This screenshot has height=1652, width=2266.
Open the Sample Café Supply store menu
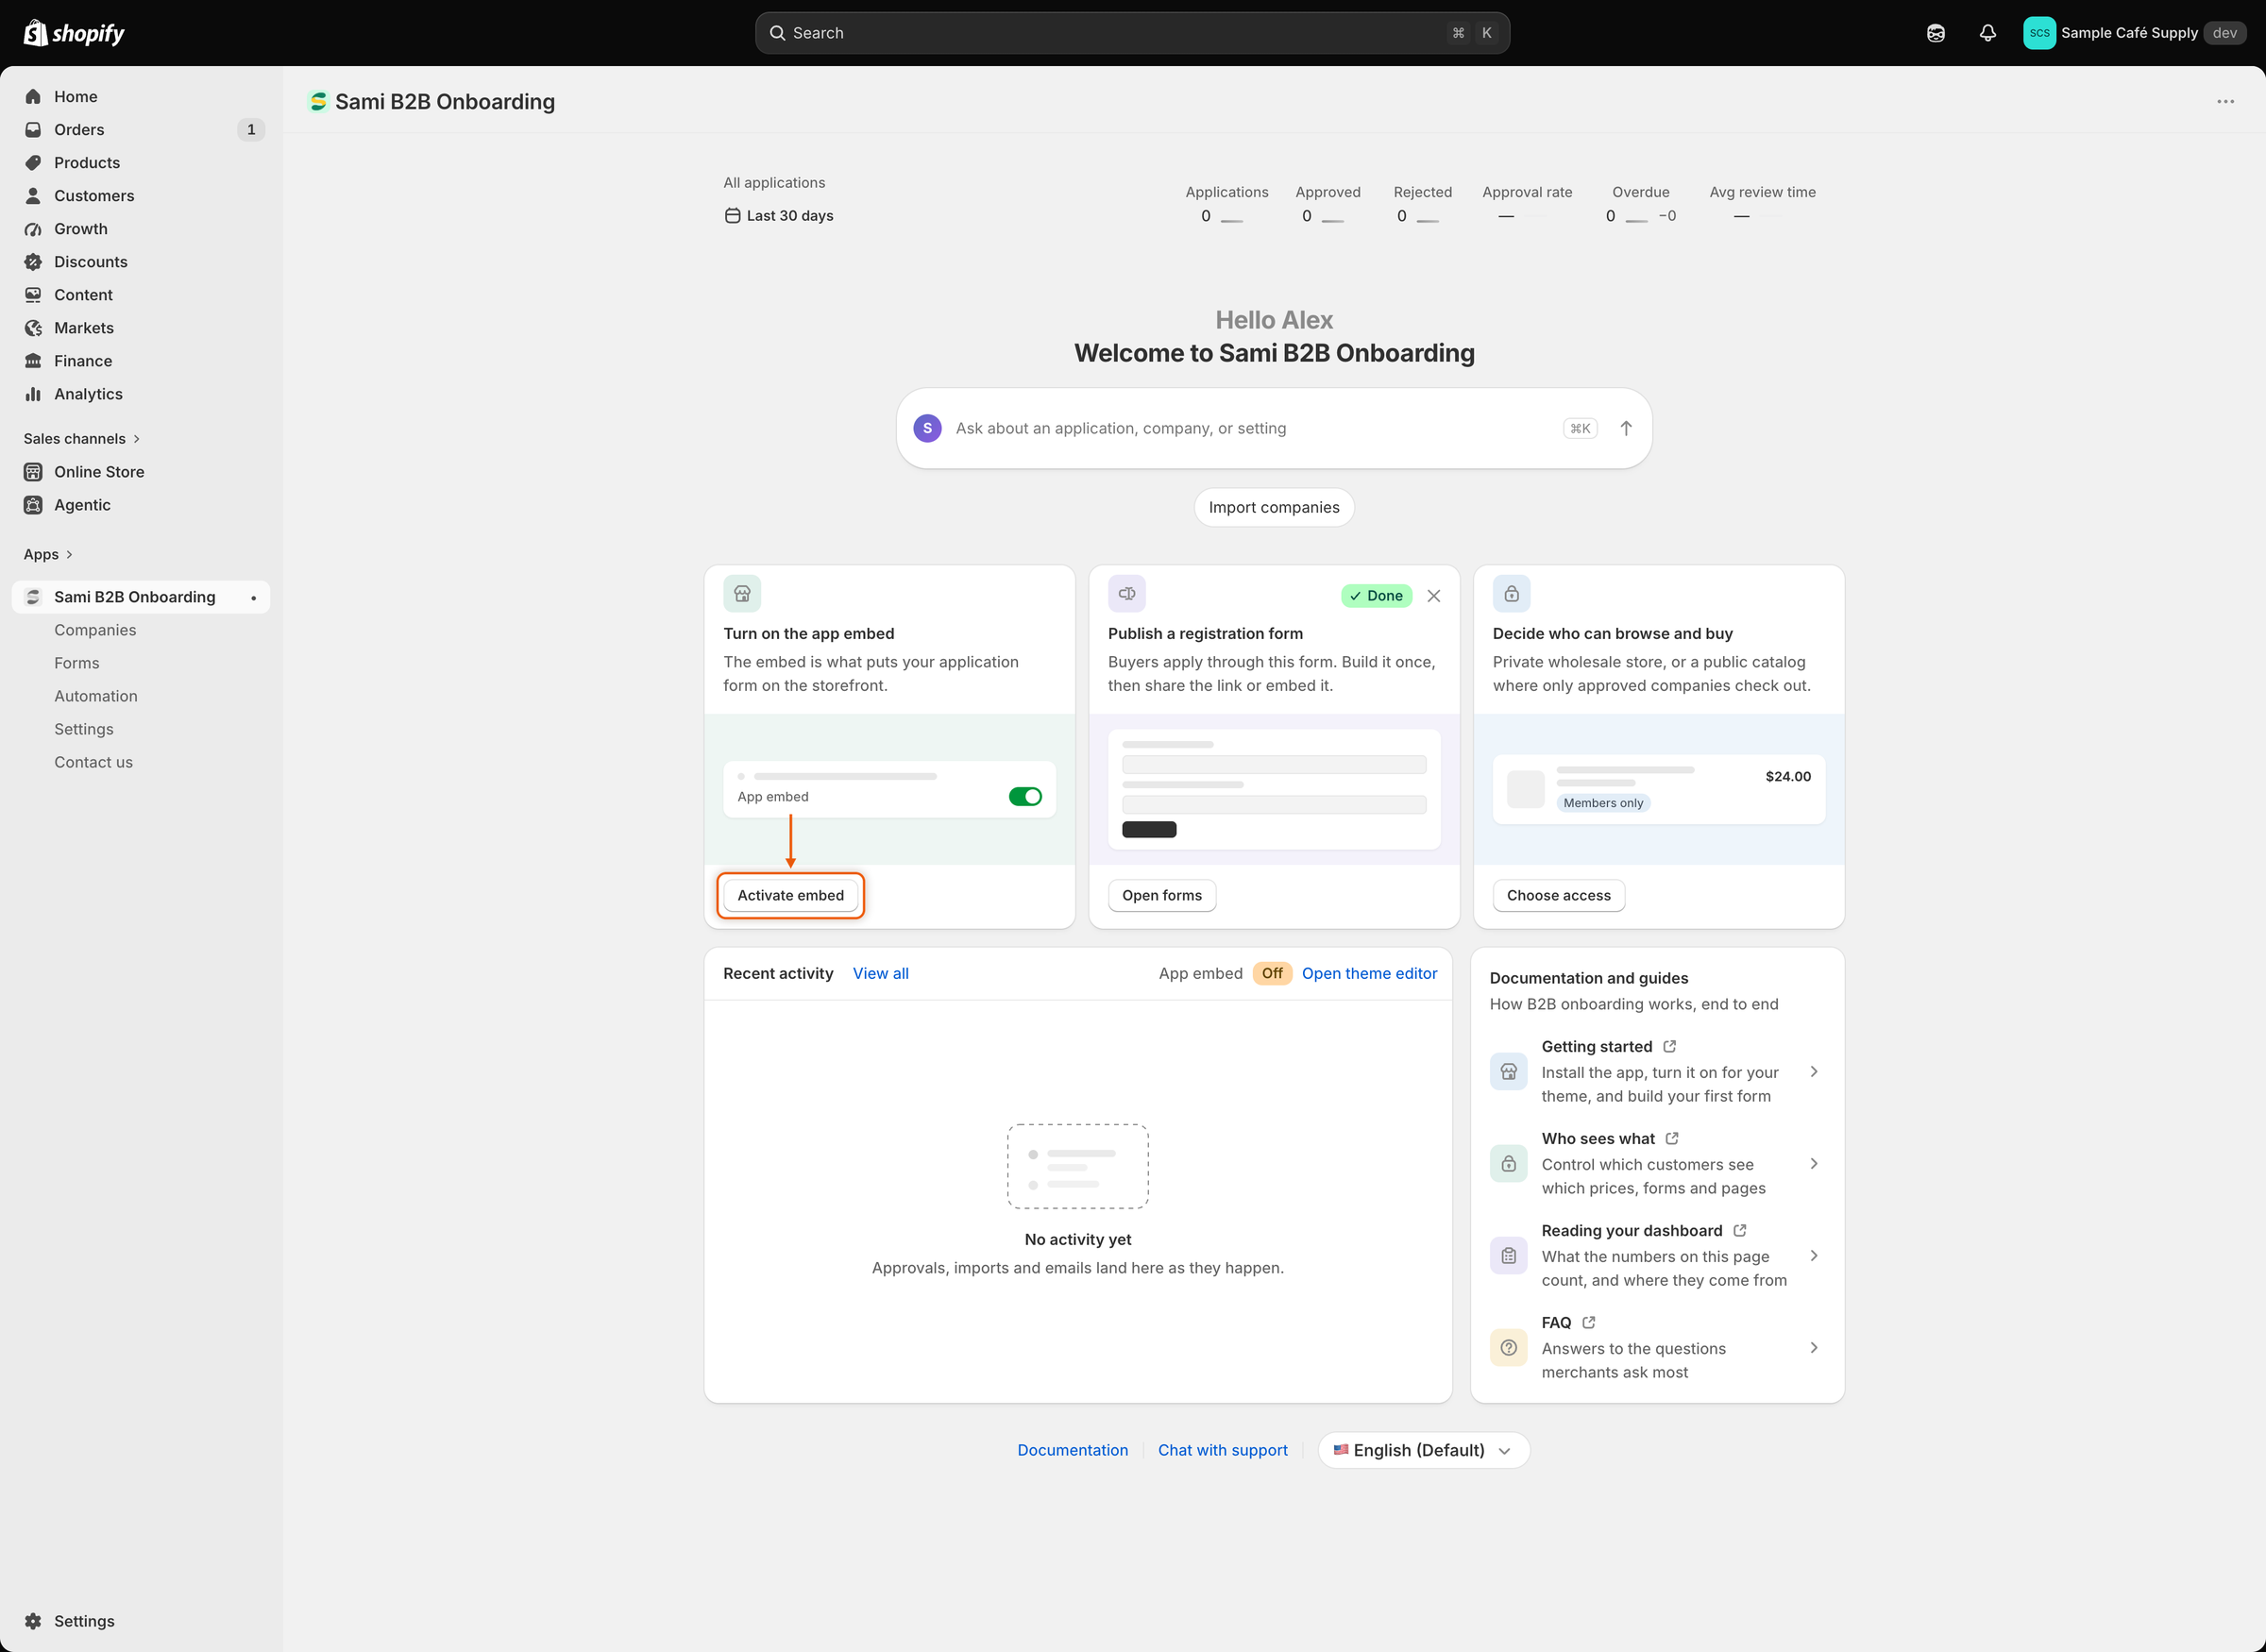(2134, 33)
